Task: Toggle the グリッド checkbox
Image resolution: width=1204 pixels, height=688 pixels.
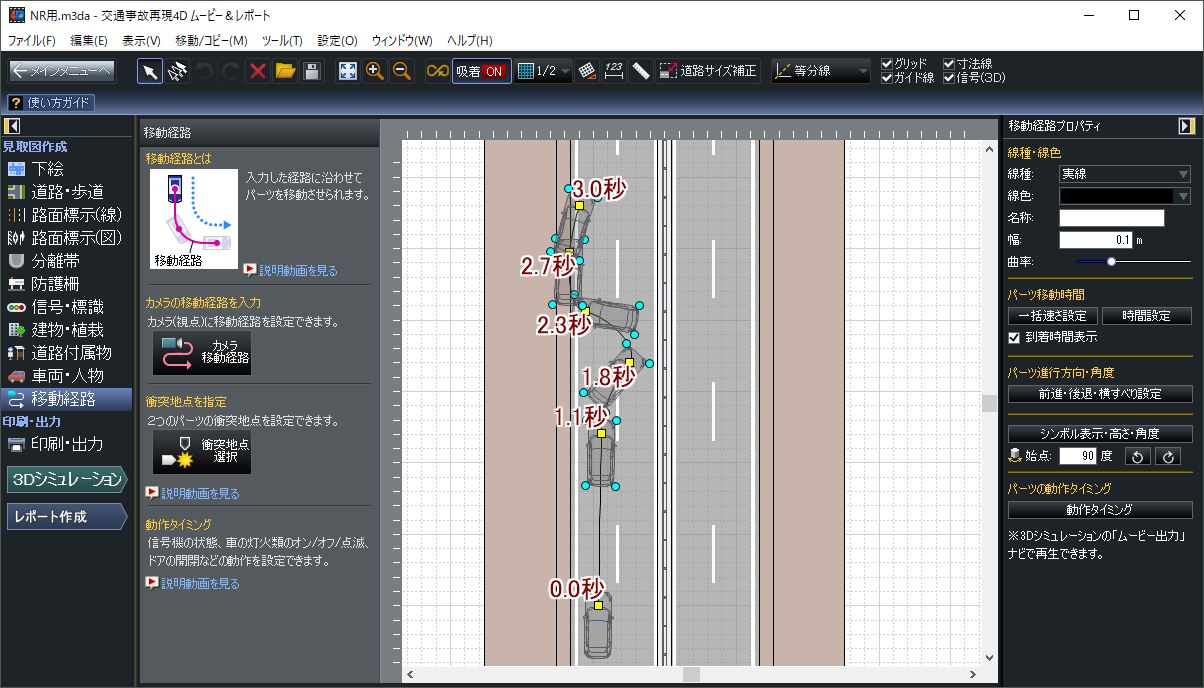Action: point(887,64)
